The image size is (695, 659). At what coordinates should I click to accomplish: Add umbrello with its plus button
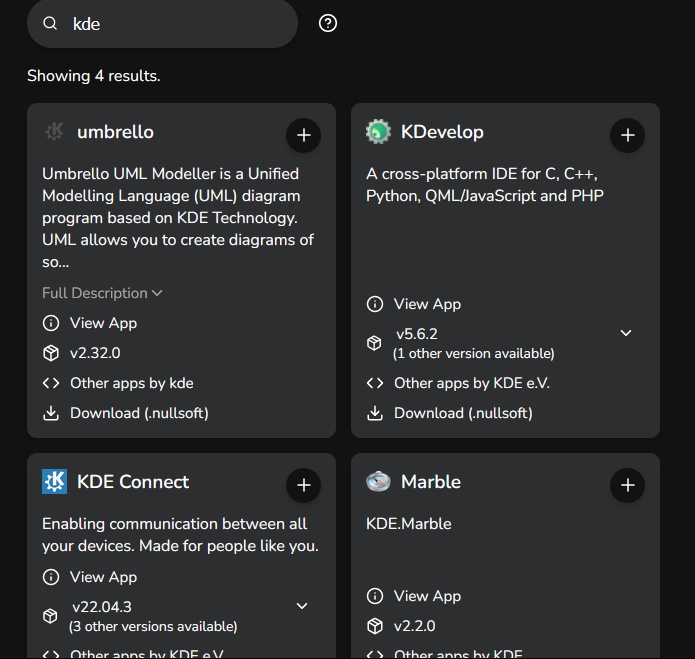[x=303, y=135]
